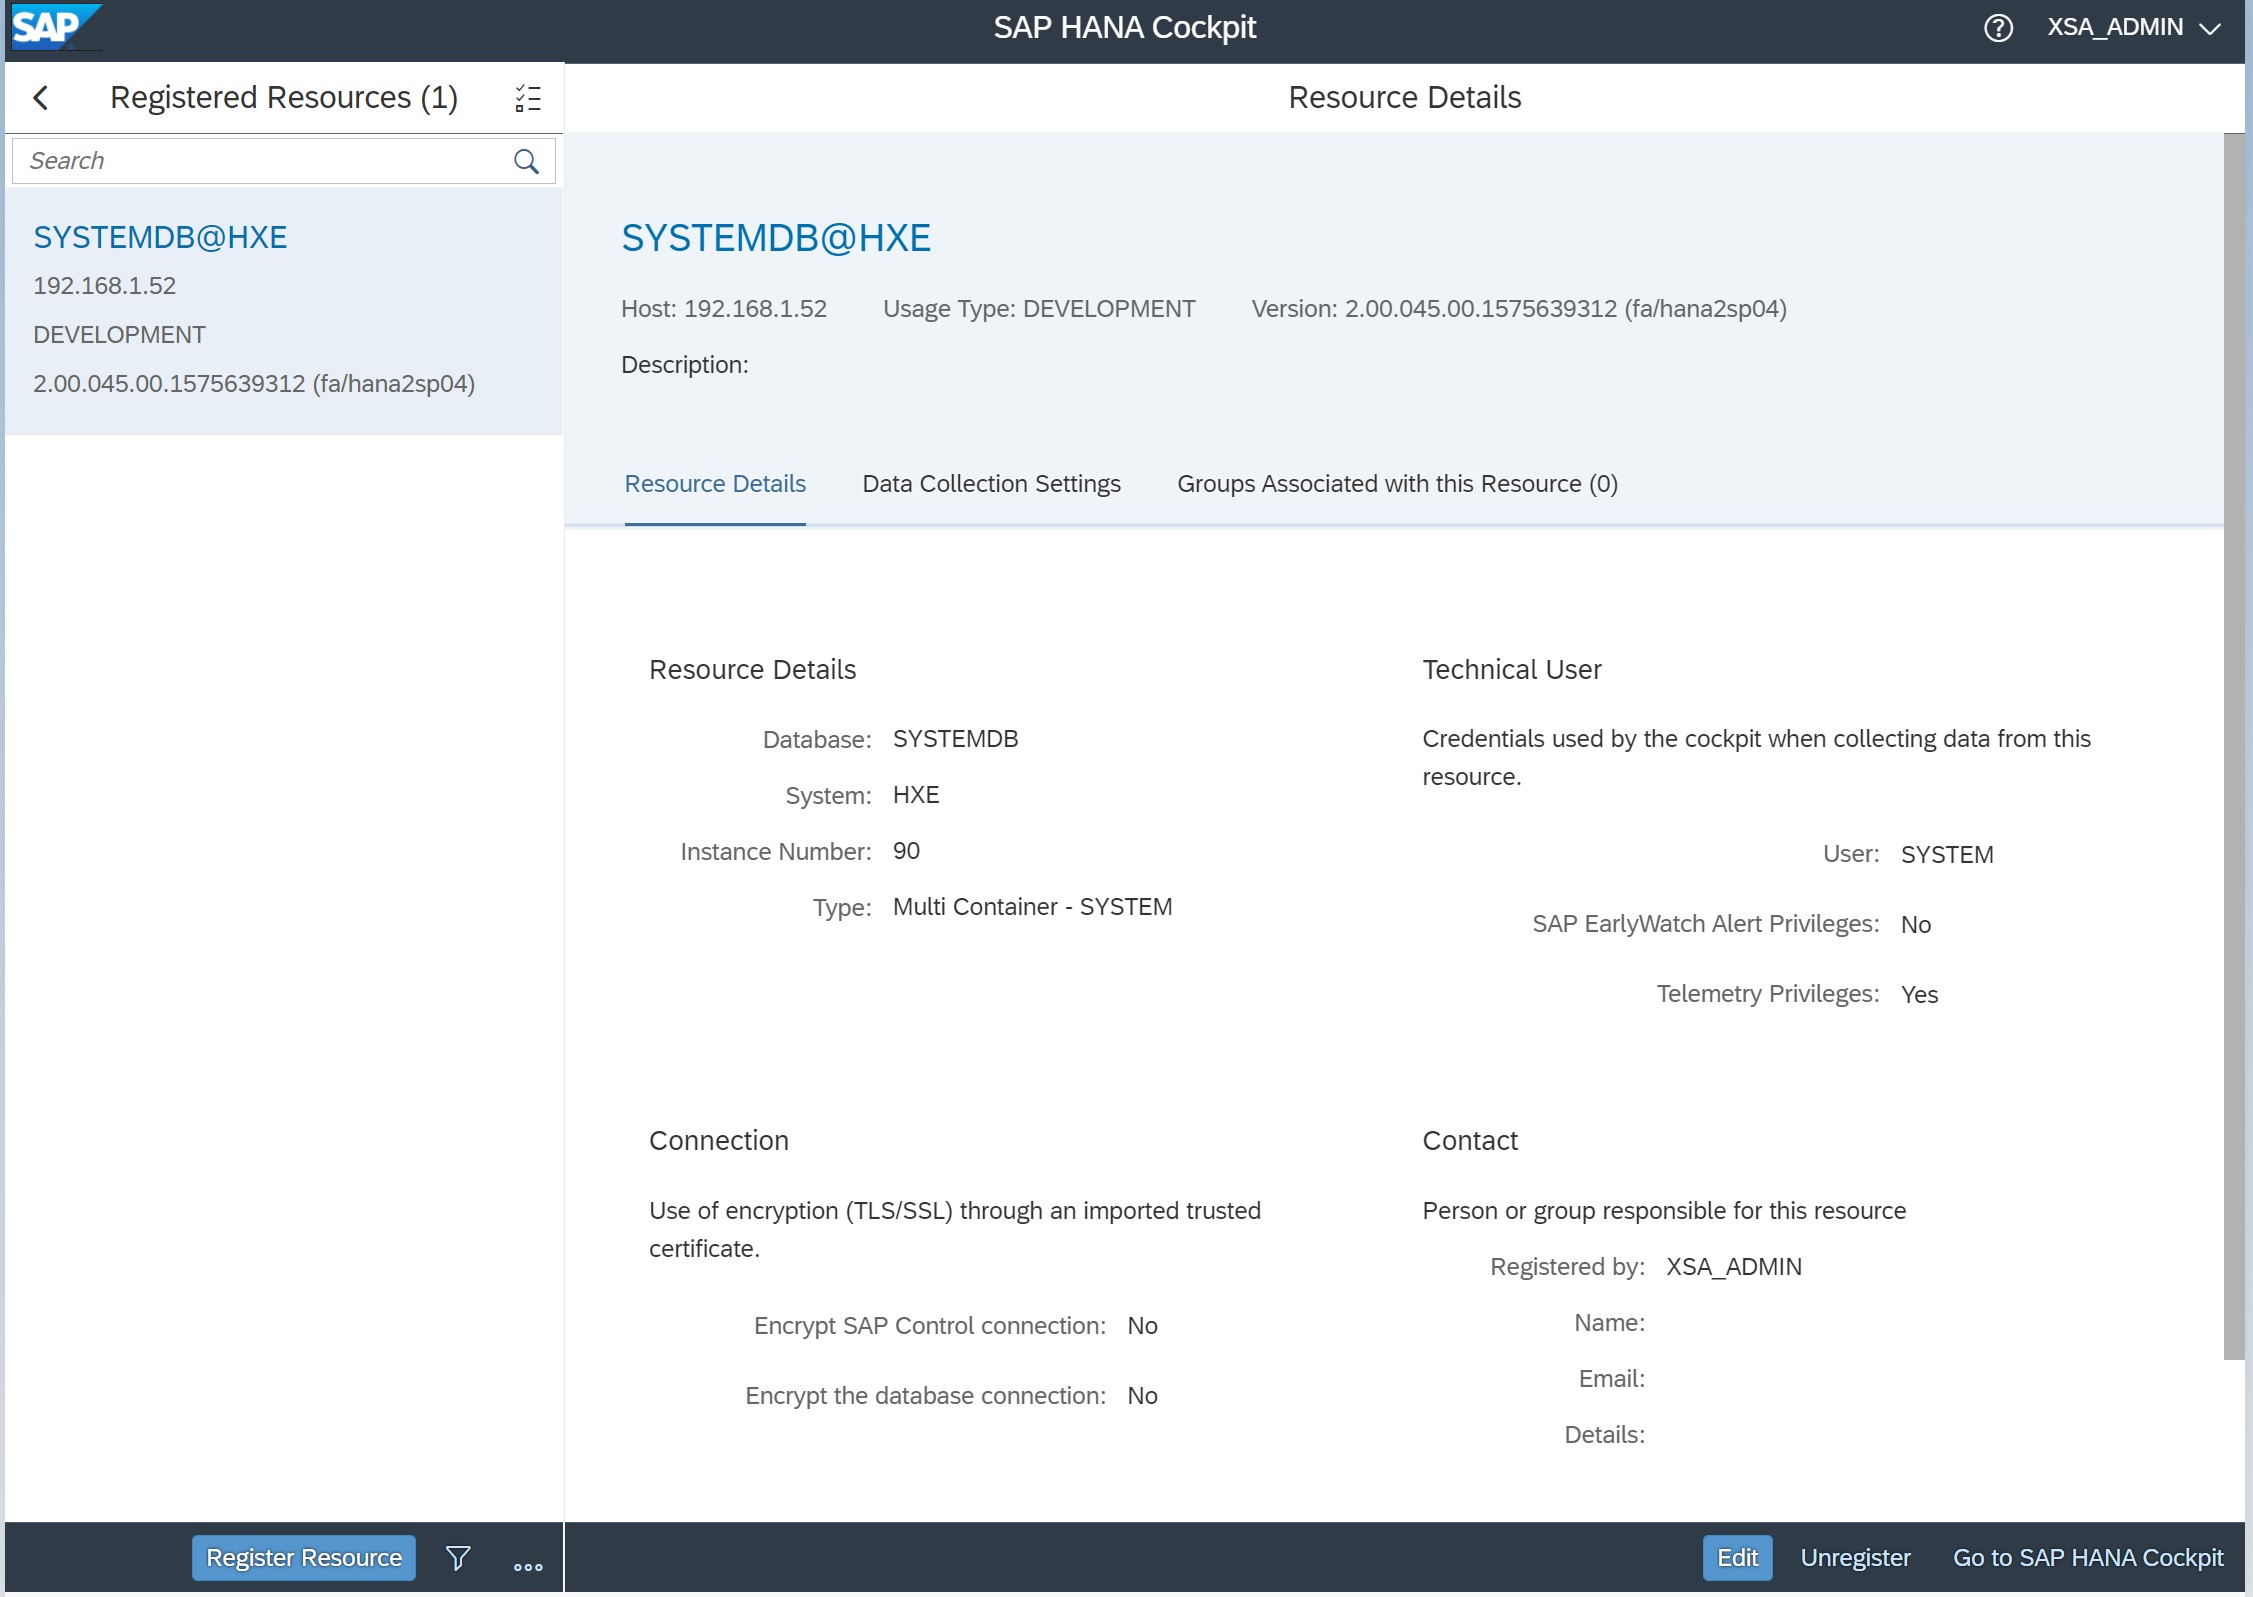Switch to Data Collection Settings tab
Image resolution: width=2253 pixels, height=1597 pixels.
tap(991, 484)
